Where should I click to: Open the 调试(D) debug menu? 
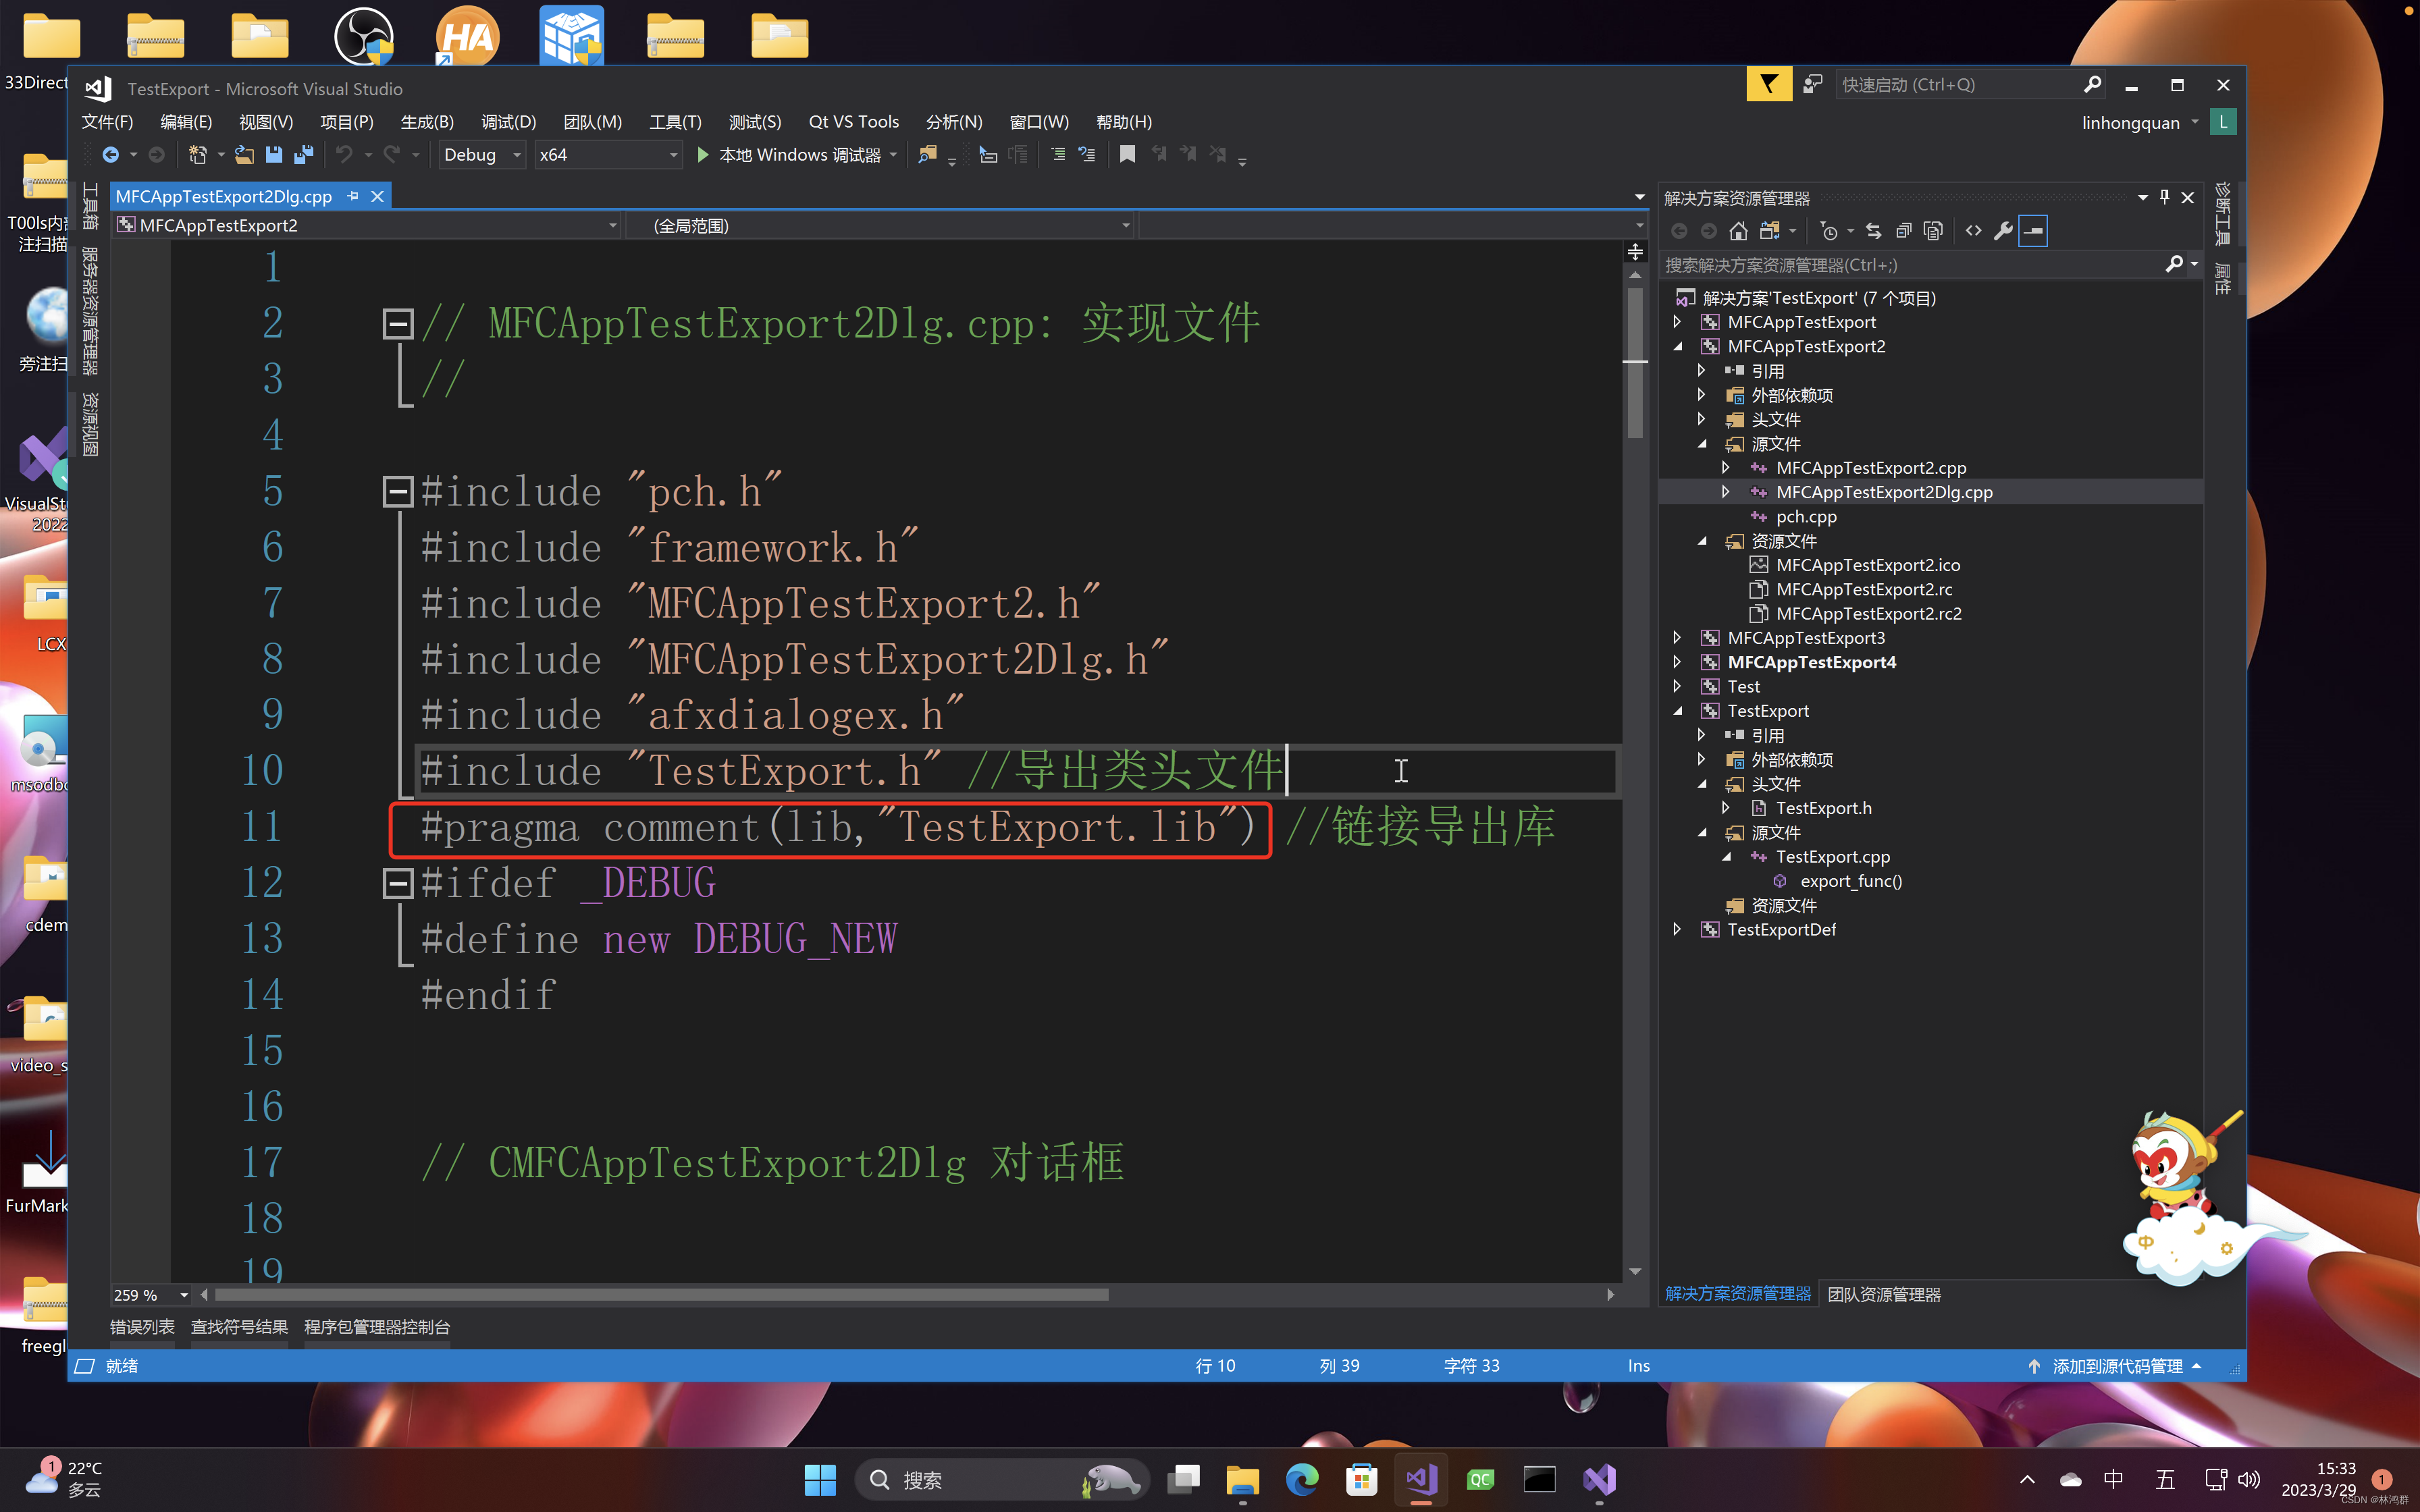pos(508,121)
